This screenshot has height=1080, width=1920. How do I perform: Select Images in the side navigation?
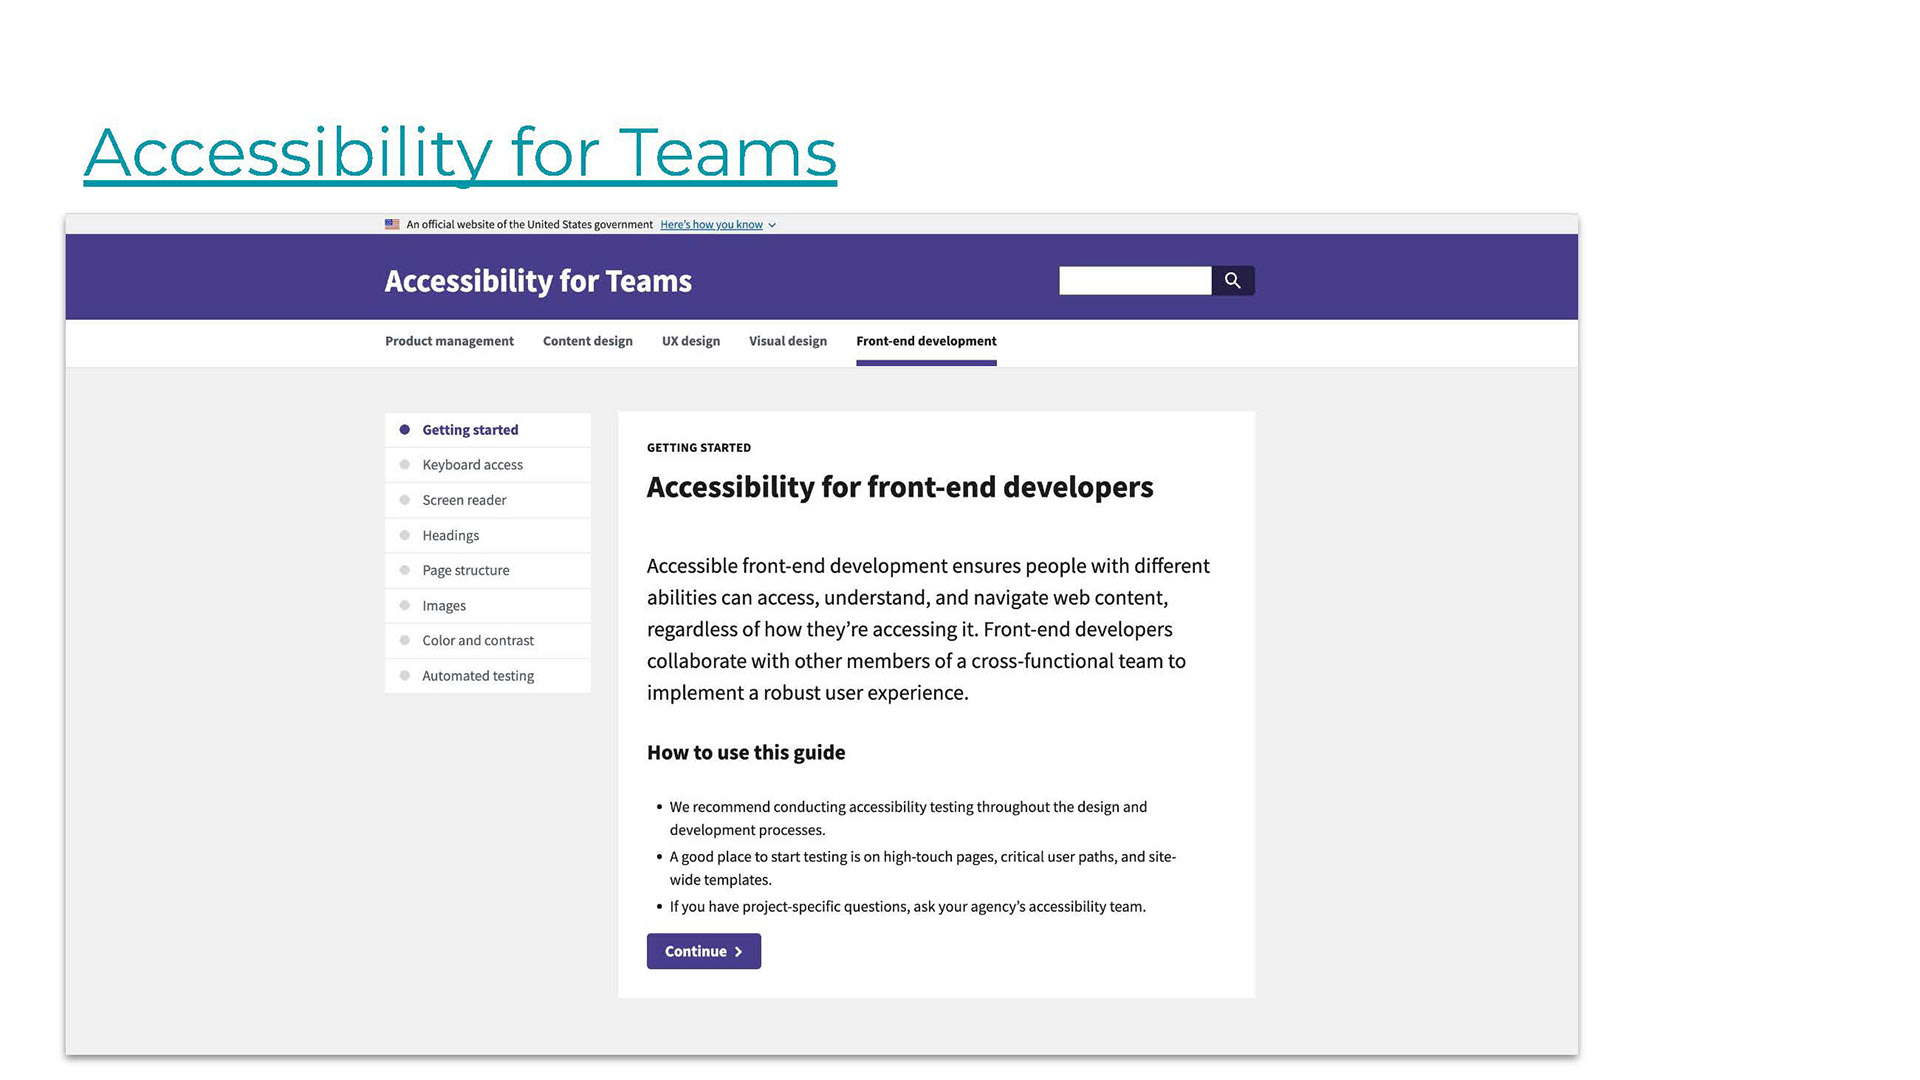point(444,606)
